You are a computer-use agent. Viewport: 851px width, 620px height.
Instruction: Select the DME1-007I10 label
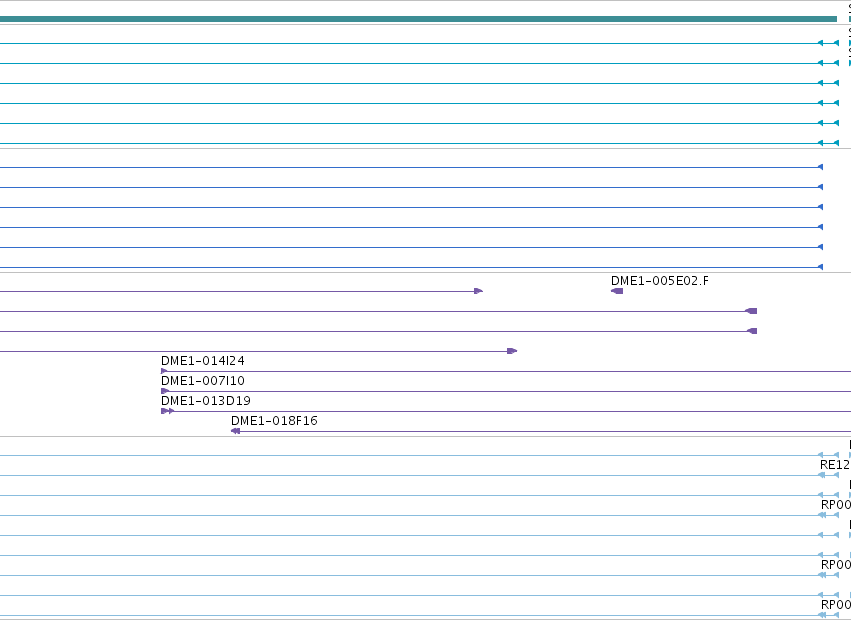point(202,381)
